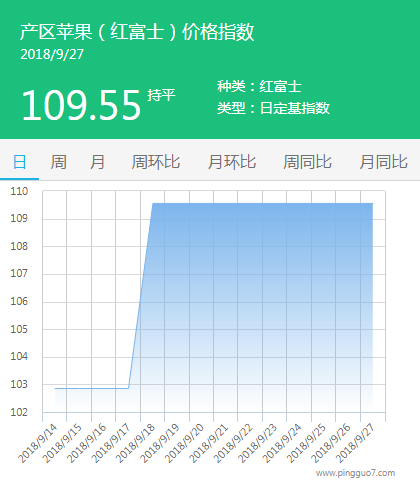420x485 pixels.
Task: Click the x-axis label 2018/9/17
Action: click(x=111, y=443)
